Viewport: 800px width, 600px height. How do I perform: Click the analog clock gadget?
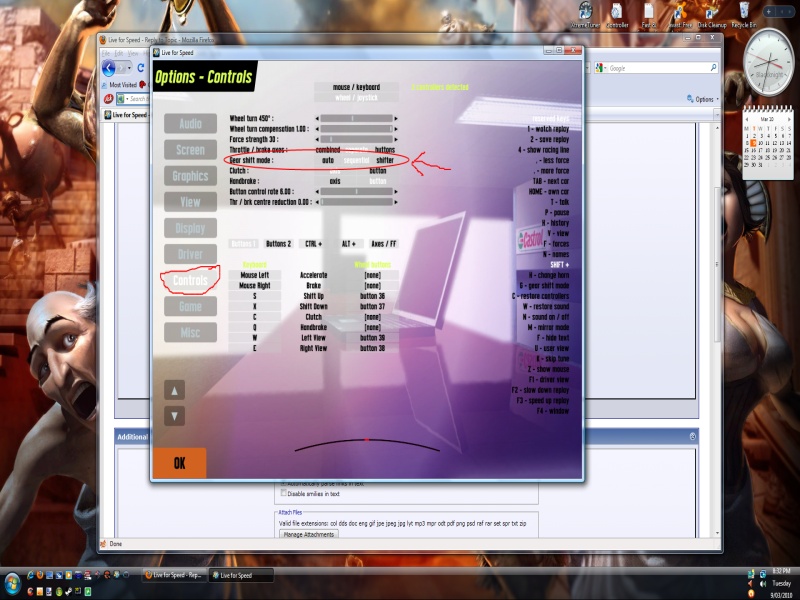pos(768,63)
